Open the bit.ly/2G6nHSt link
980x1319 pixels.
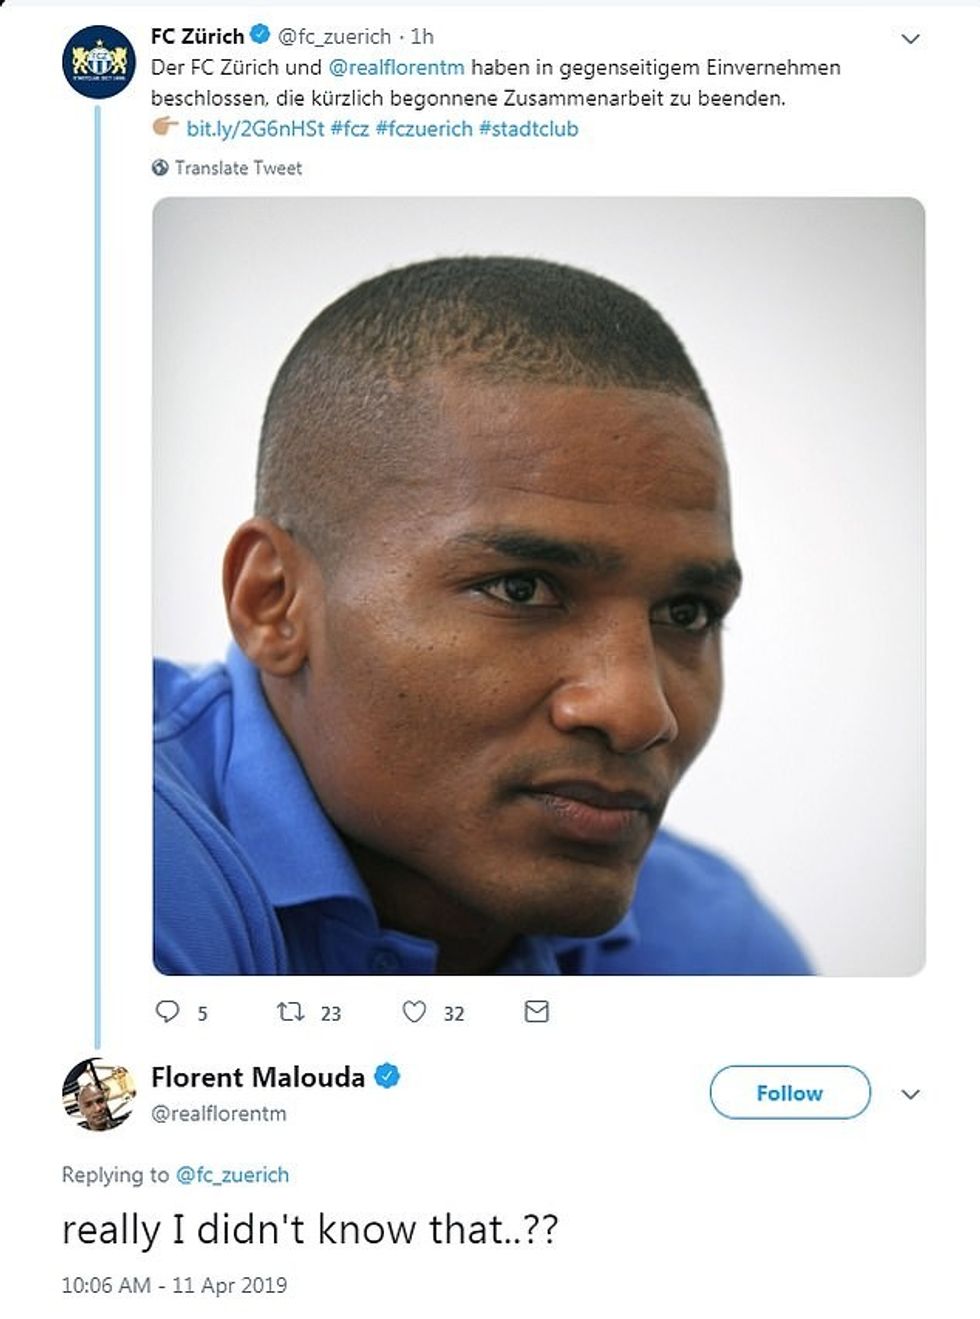tap(255, 129)
